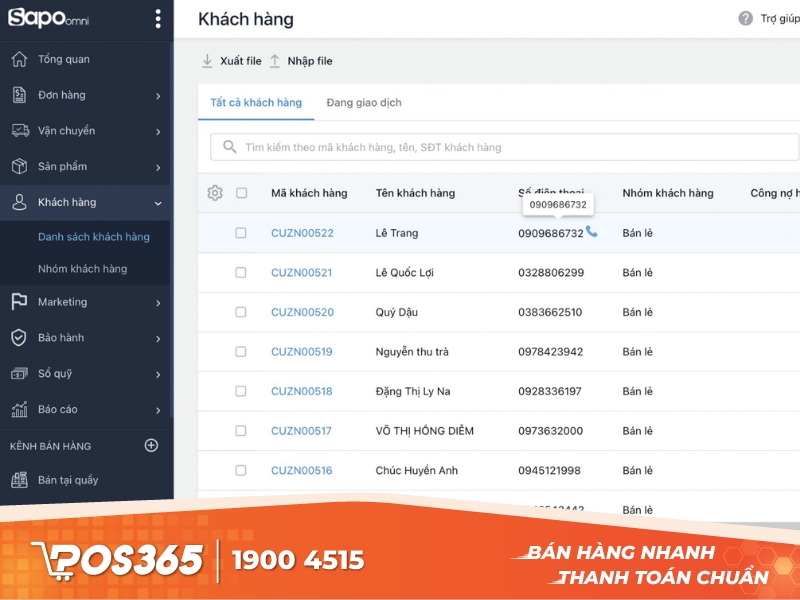This screenshot has height=600, width=800.
Task: Toggle the select-all customers checkbox
Action: coord(241,193)
